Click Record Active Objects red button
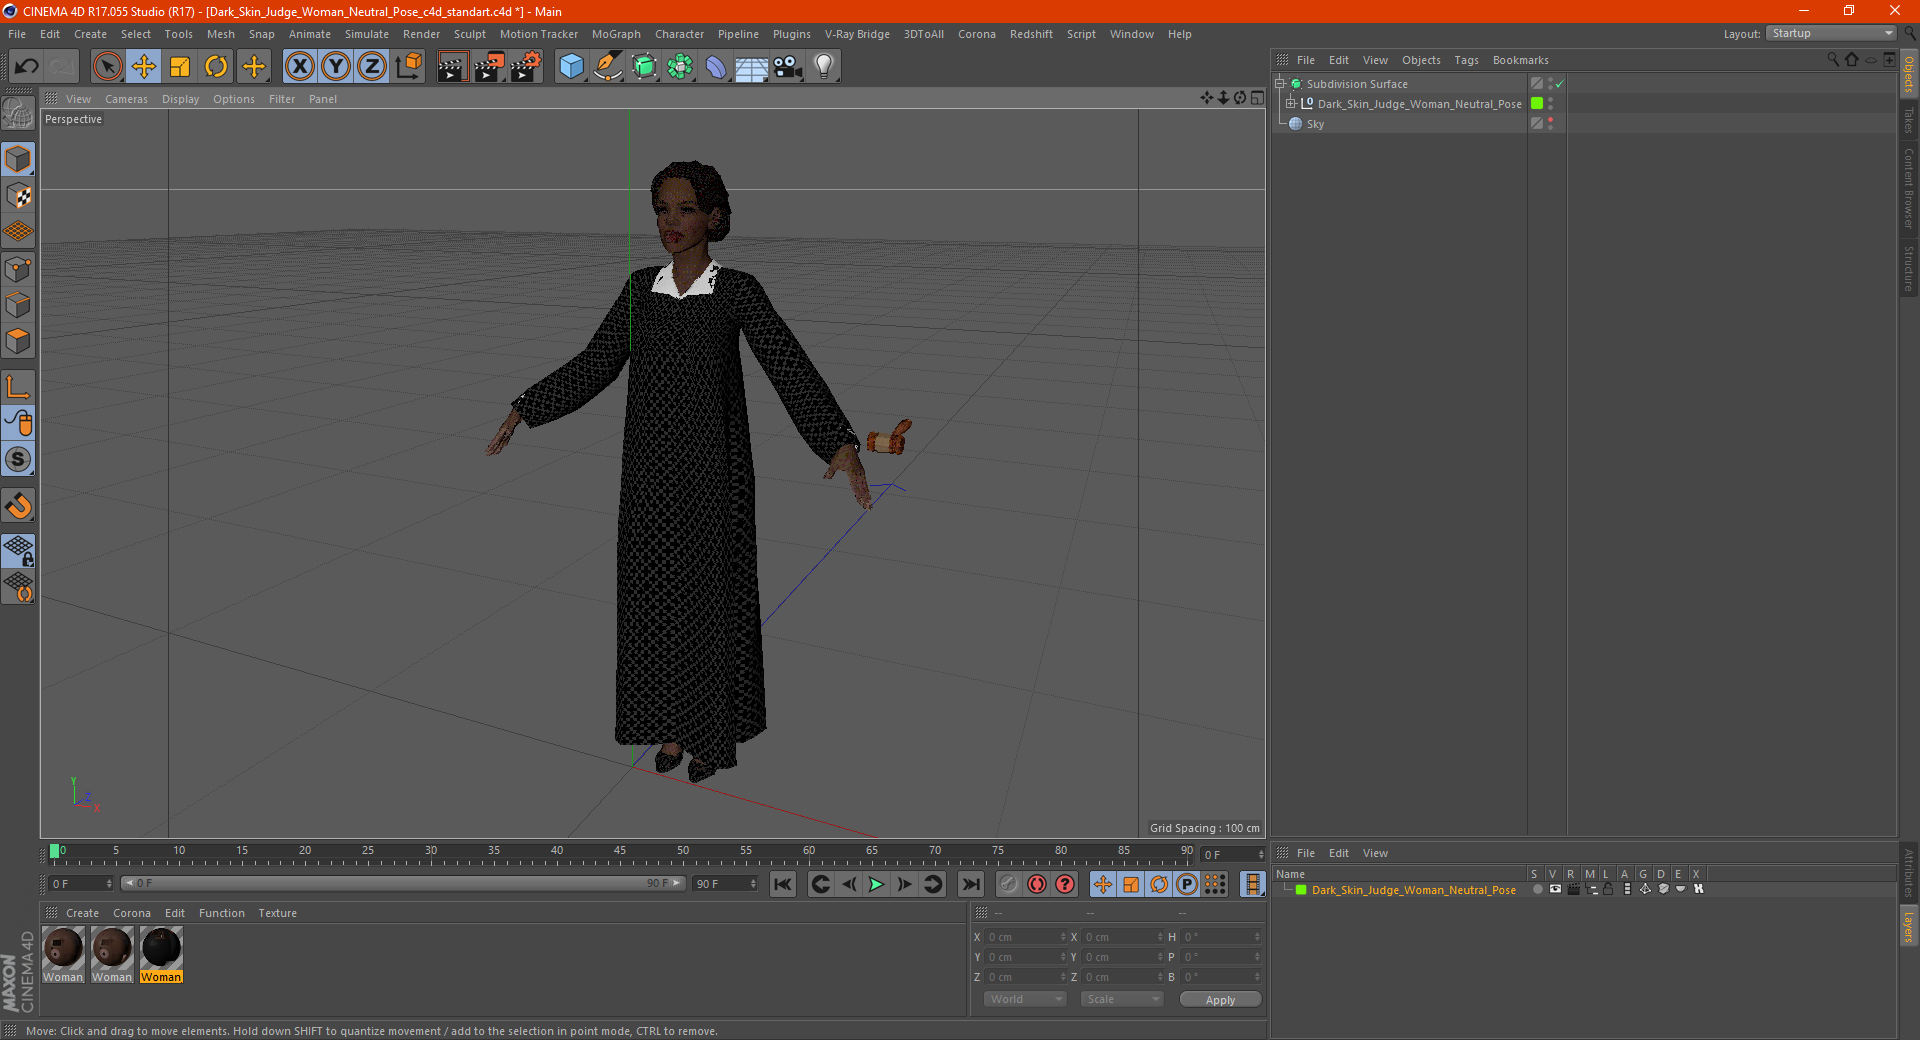This screenshot has height=1040, width=1920. click(1037, 884)
